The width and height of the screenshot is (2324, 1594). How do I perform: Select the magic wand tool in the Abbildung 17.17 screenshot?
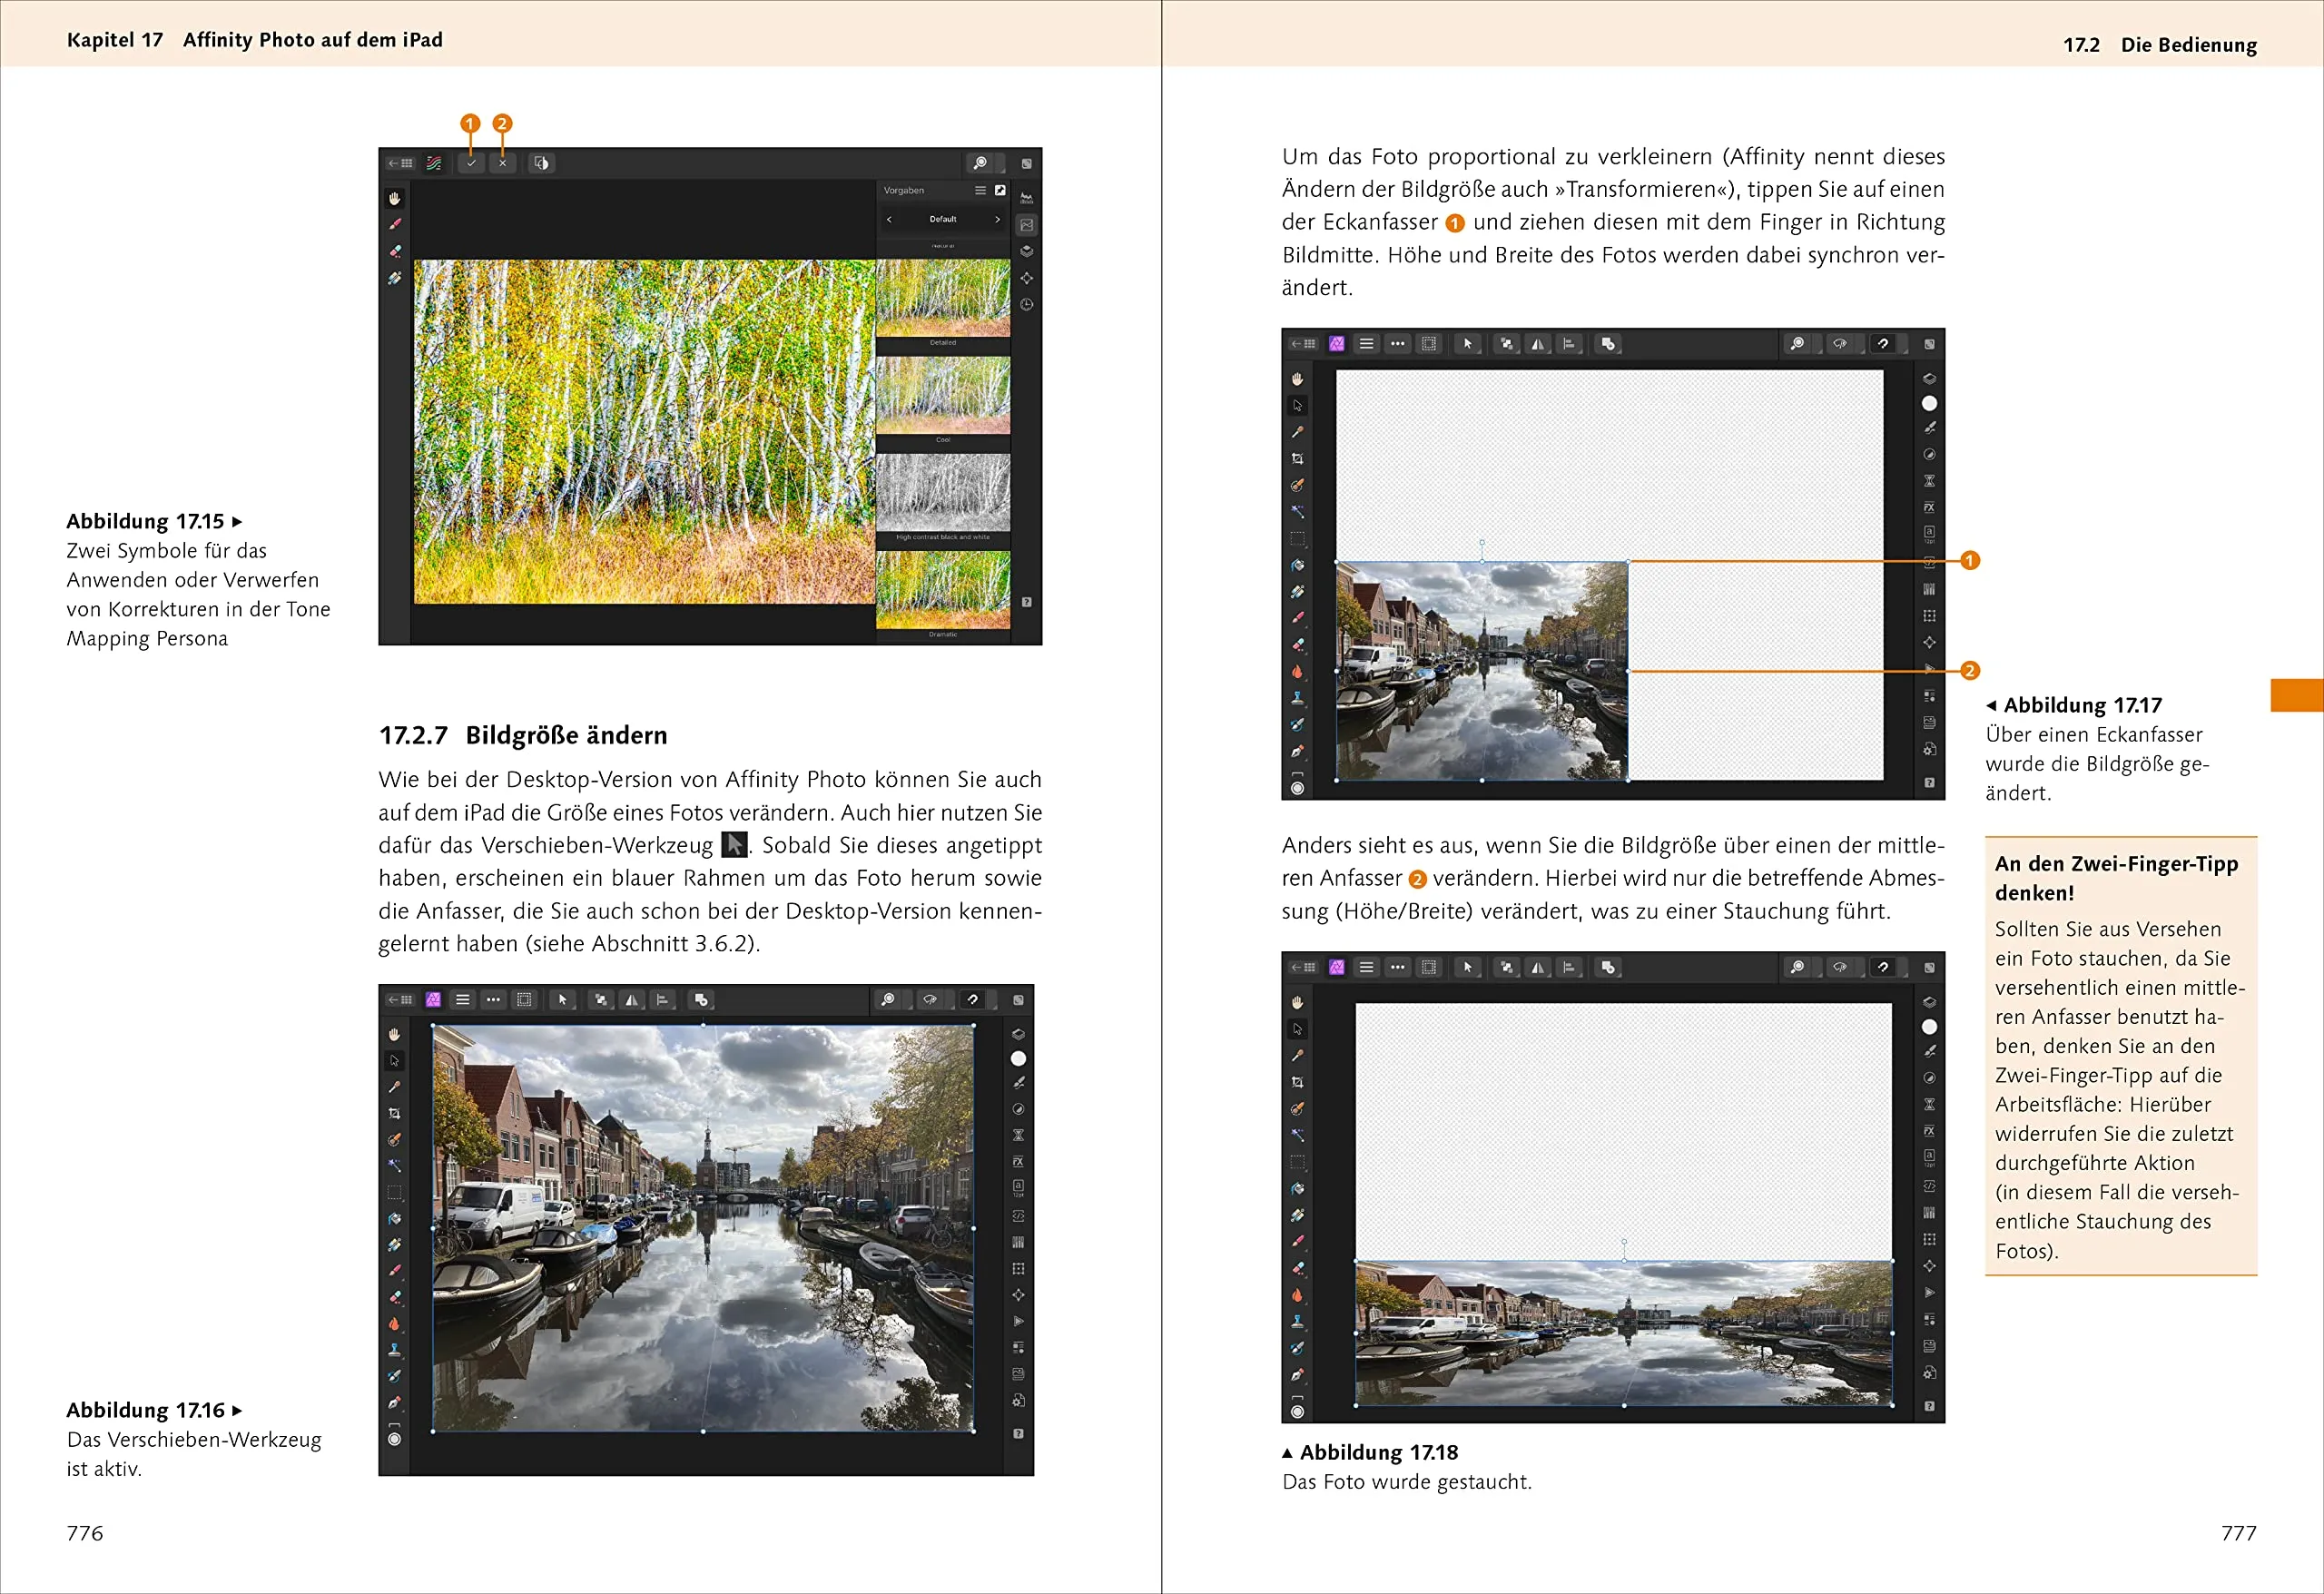[1298, 511]
